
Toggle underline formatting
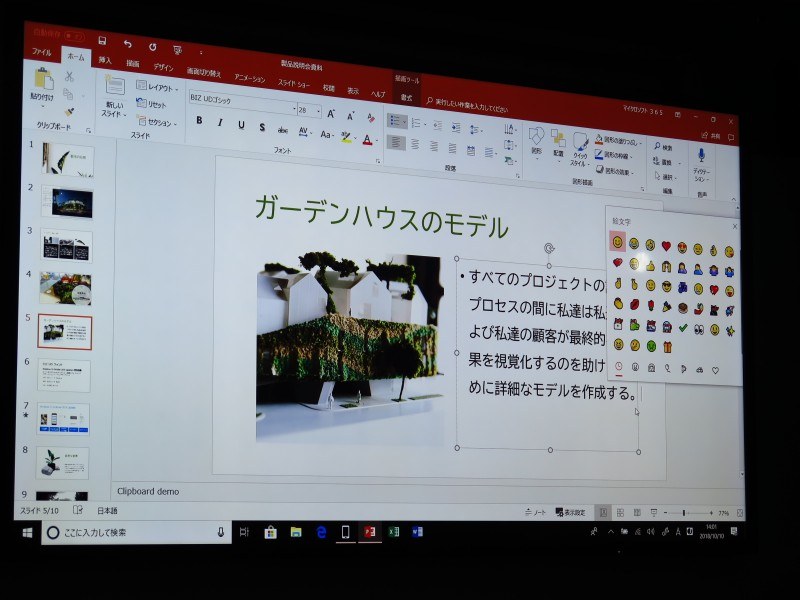[241, 124]
